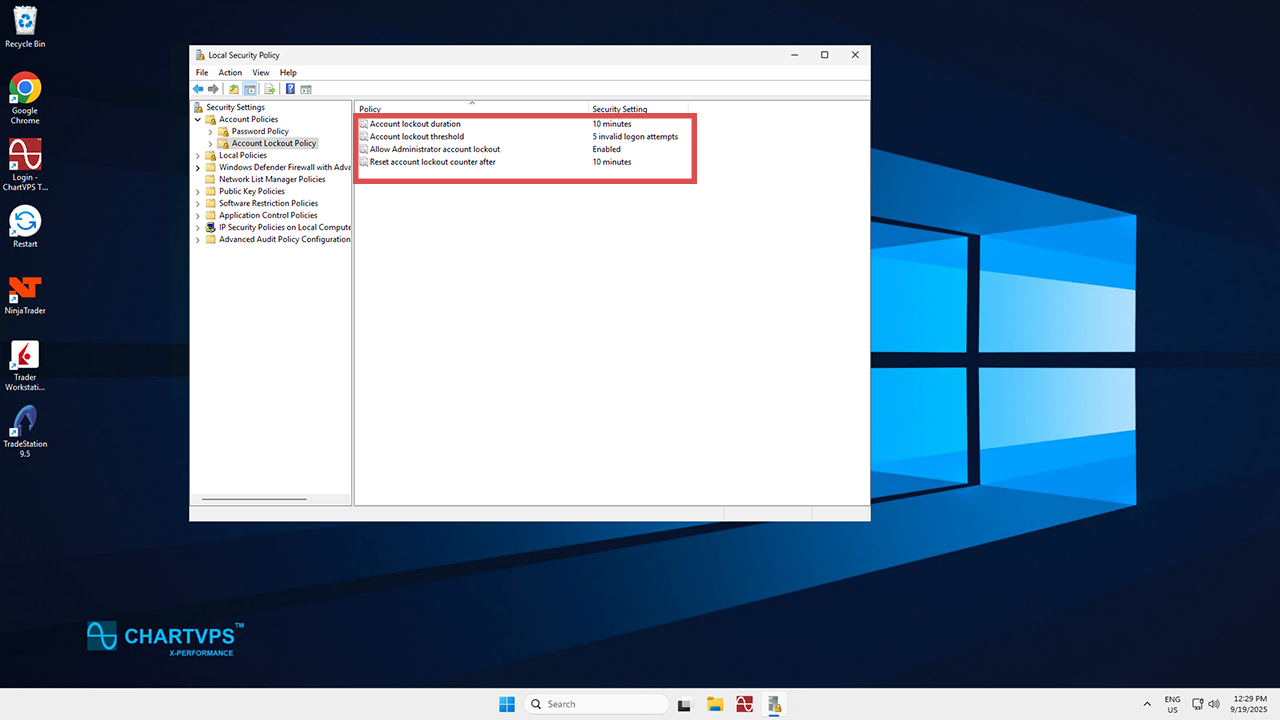This screenshot has height=720, width=1280.
Task: Collapse the Account Policies tree node
Action: pyautogui.click(x=198, y=120)
